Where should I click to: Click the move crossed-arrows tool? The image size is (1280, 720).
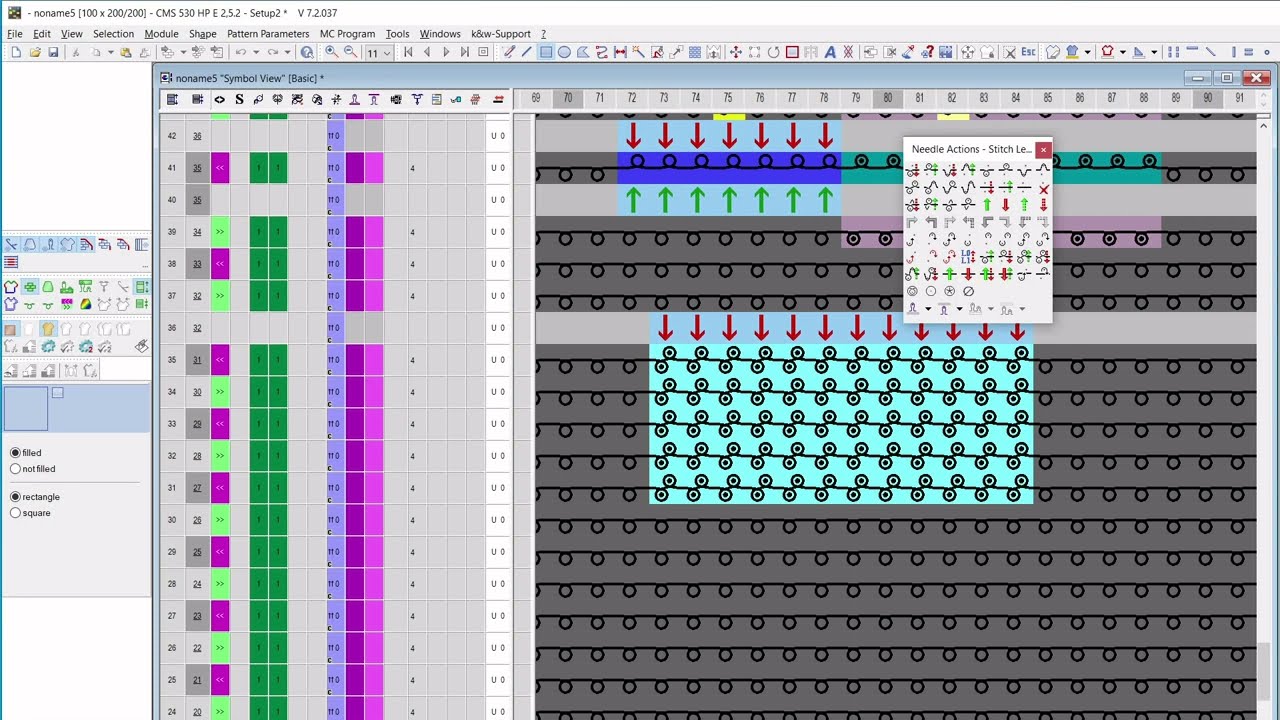736,52
